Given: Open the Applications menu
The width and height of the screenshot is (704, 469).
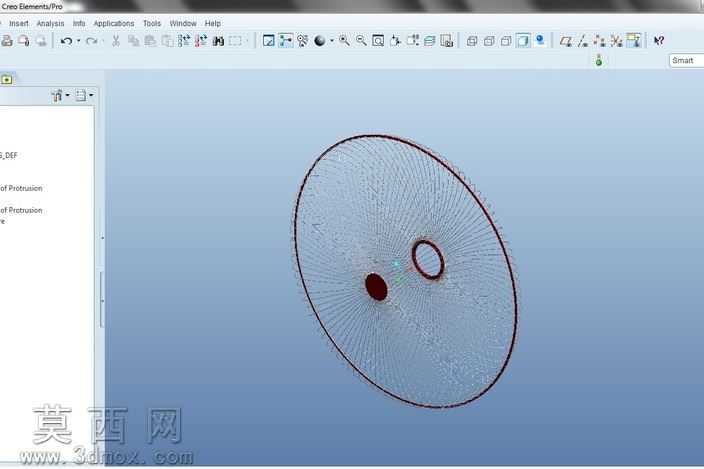Looking at the screenshot, I should [114, 23].
